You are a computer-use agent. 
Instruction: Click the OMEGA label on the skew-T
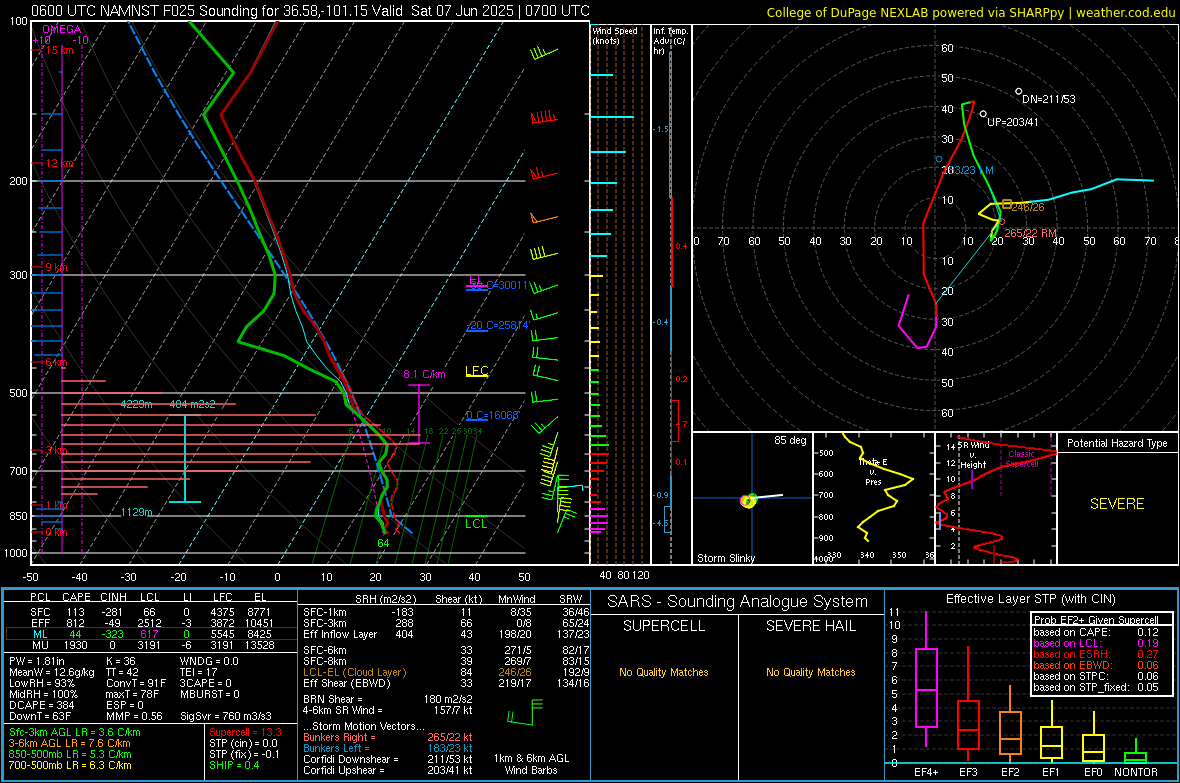coord(62,29)
